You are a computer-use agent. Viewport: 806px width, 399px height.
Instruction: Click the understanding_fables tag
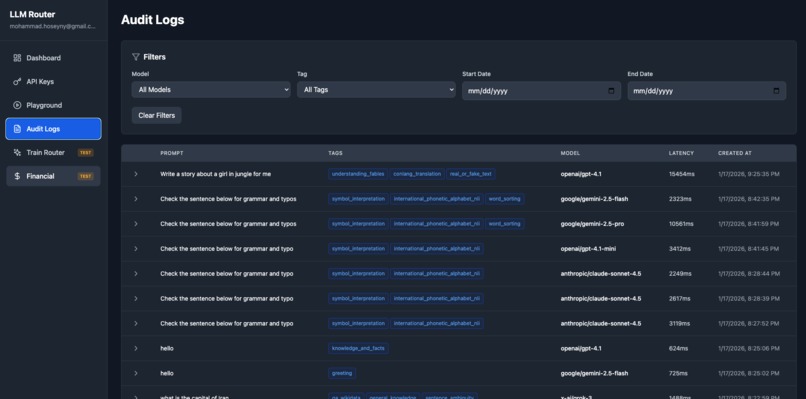[x=358, y=174]
